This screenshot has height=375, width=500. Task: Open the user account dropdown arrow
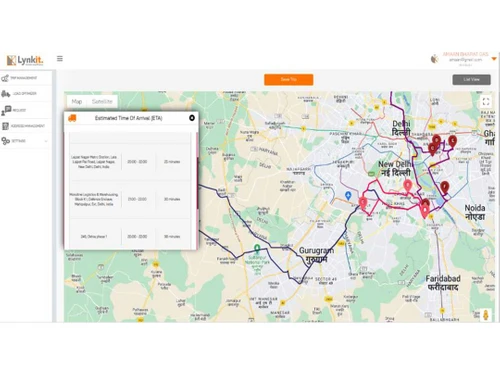point(494,59)
